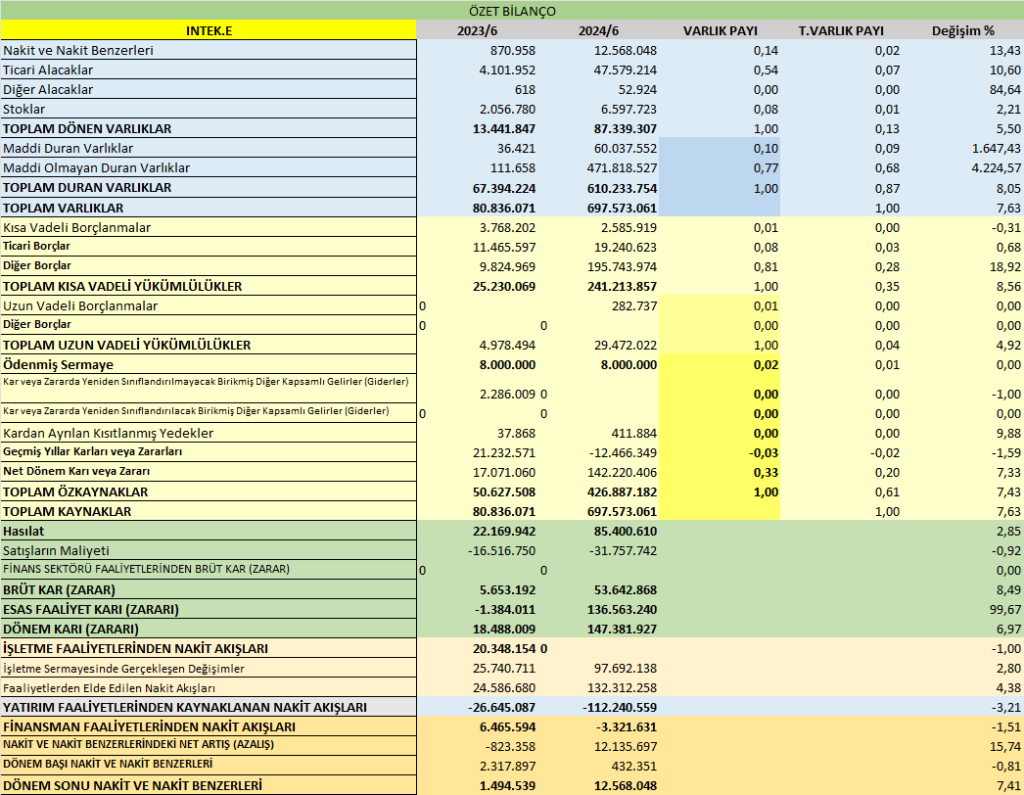Select Net Dönem Karı veya Zararı label
Image resolution: width=1024 pixels, height=795 pixels.
pos(76,472)
